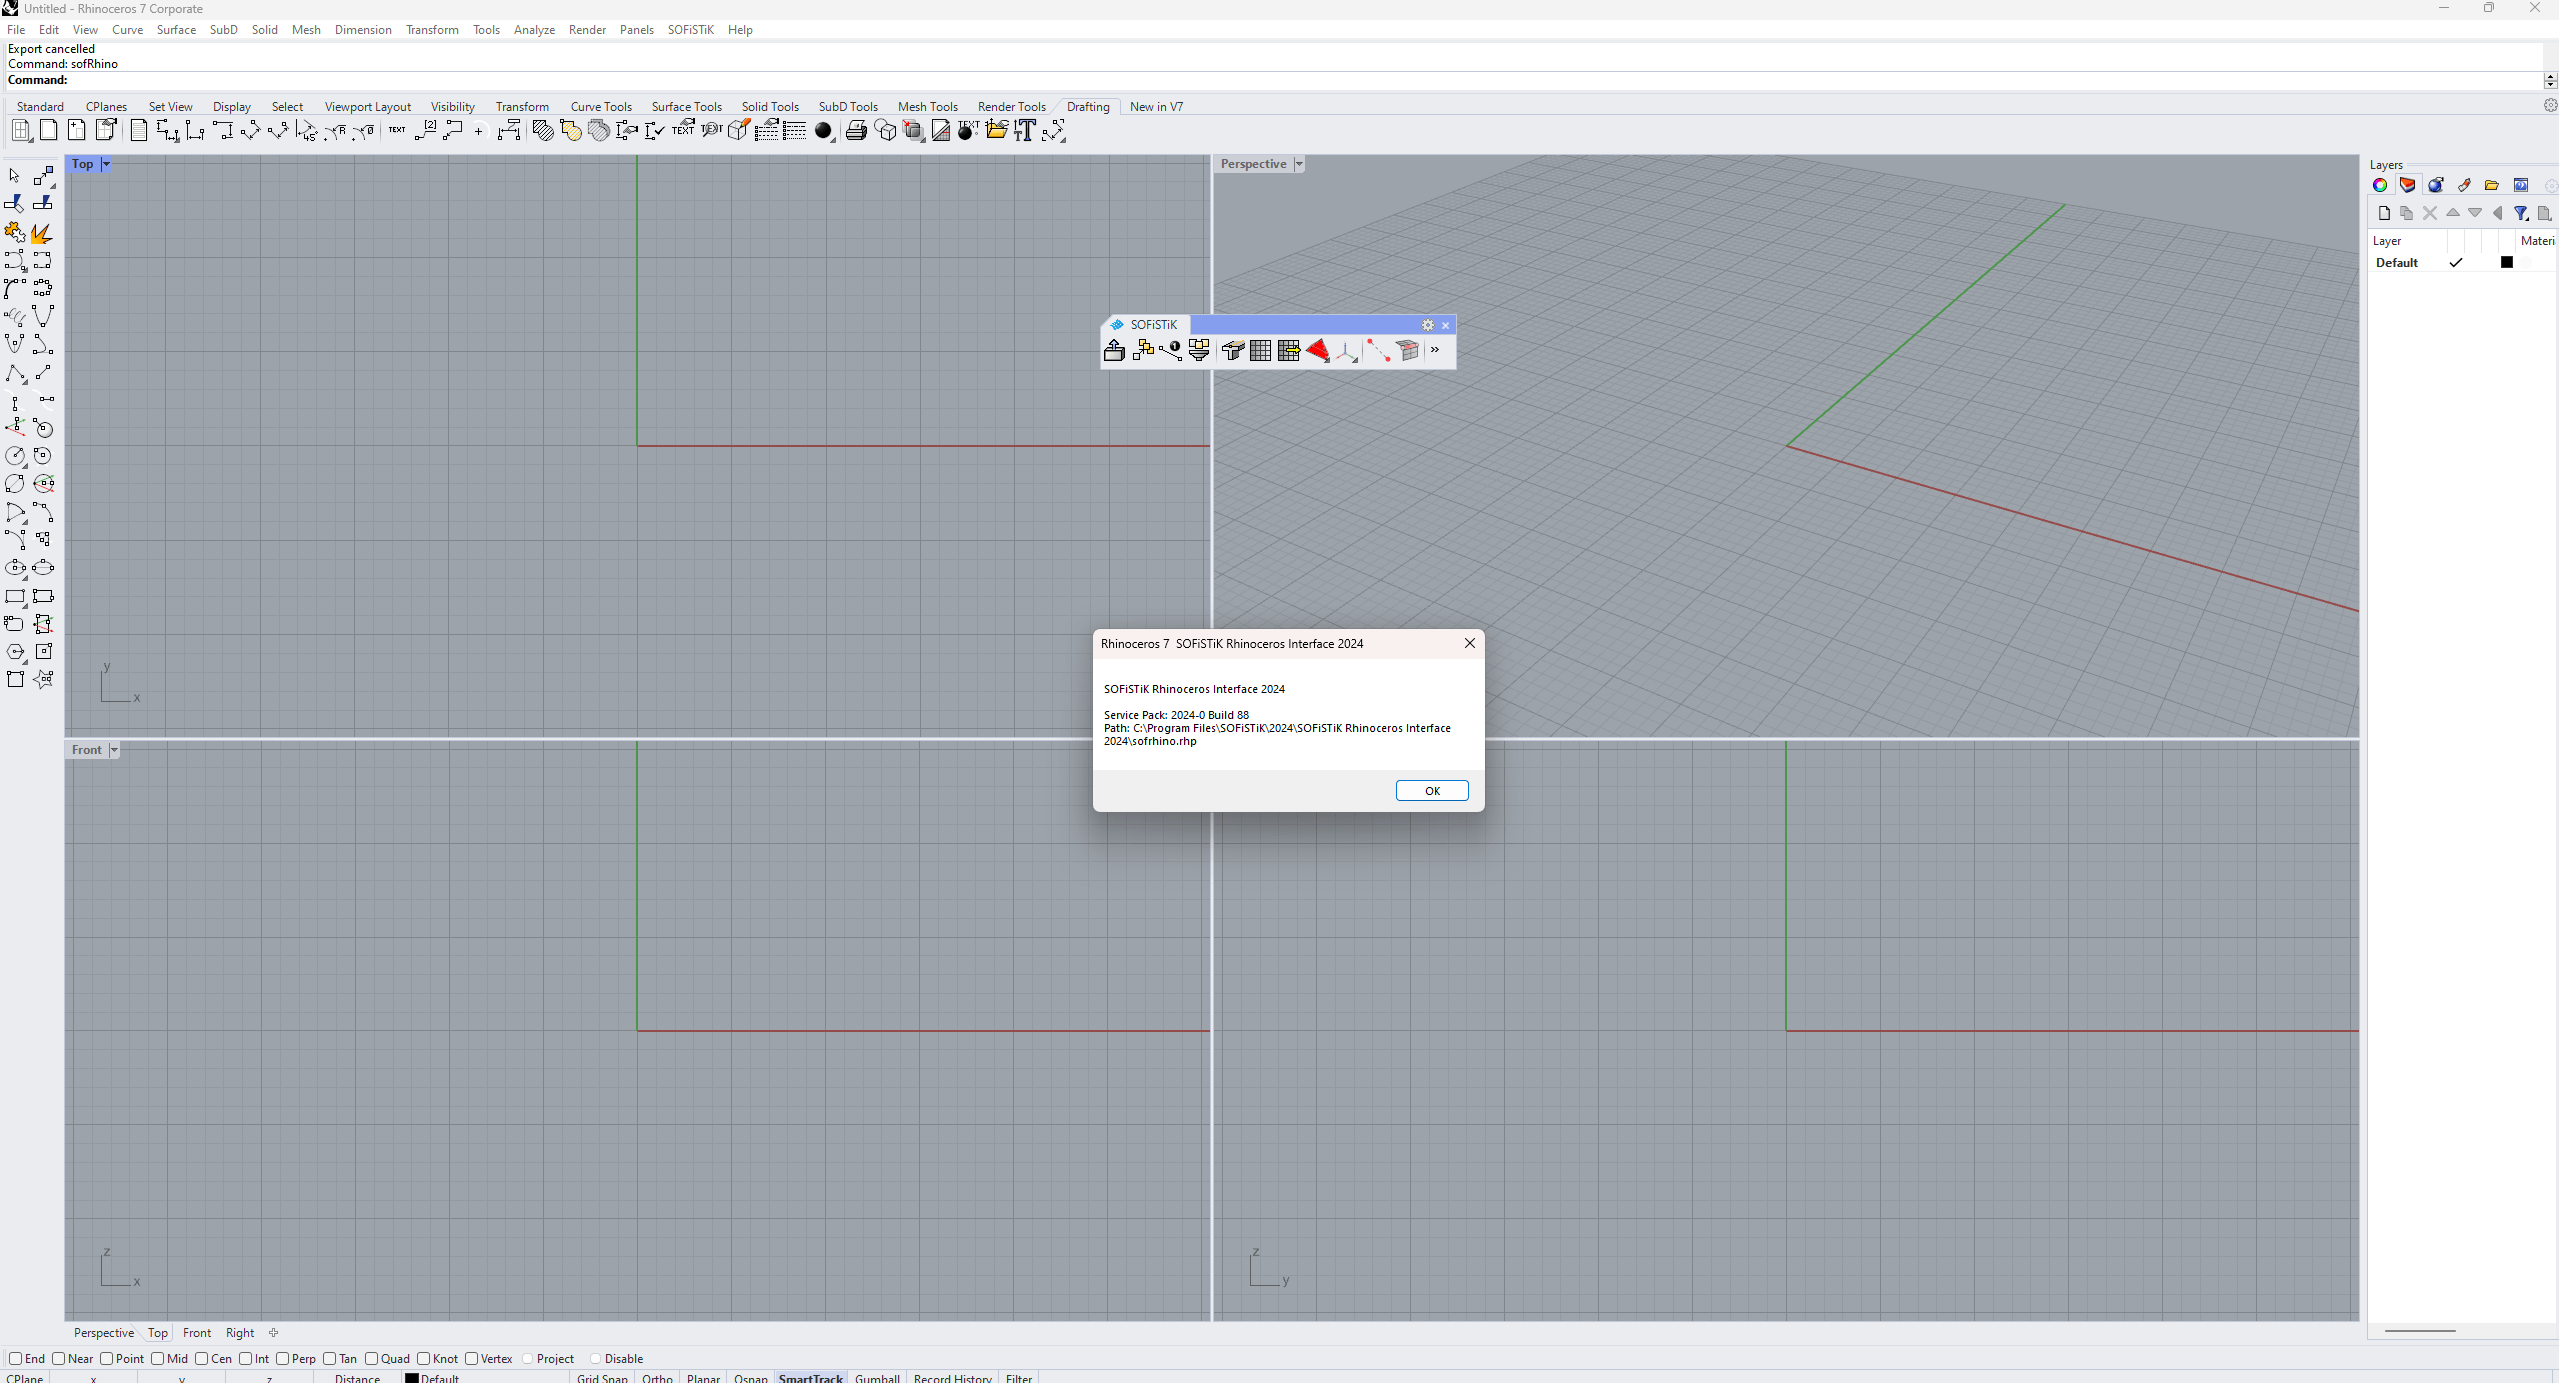This screenshot has height=1383, width=2559.
Task: Open the Analyze menu
Action: coord(534,29)
